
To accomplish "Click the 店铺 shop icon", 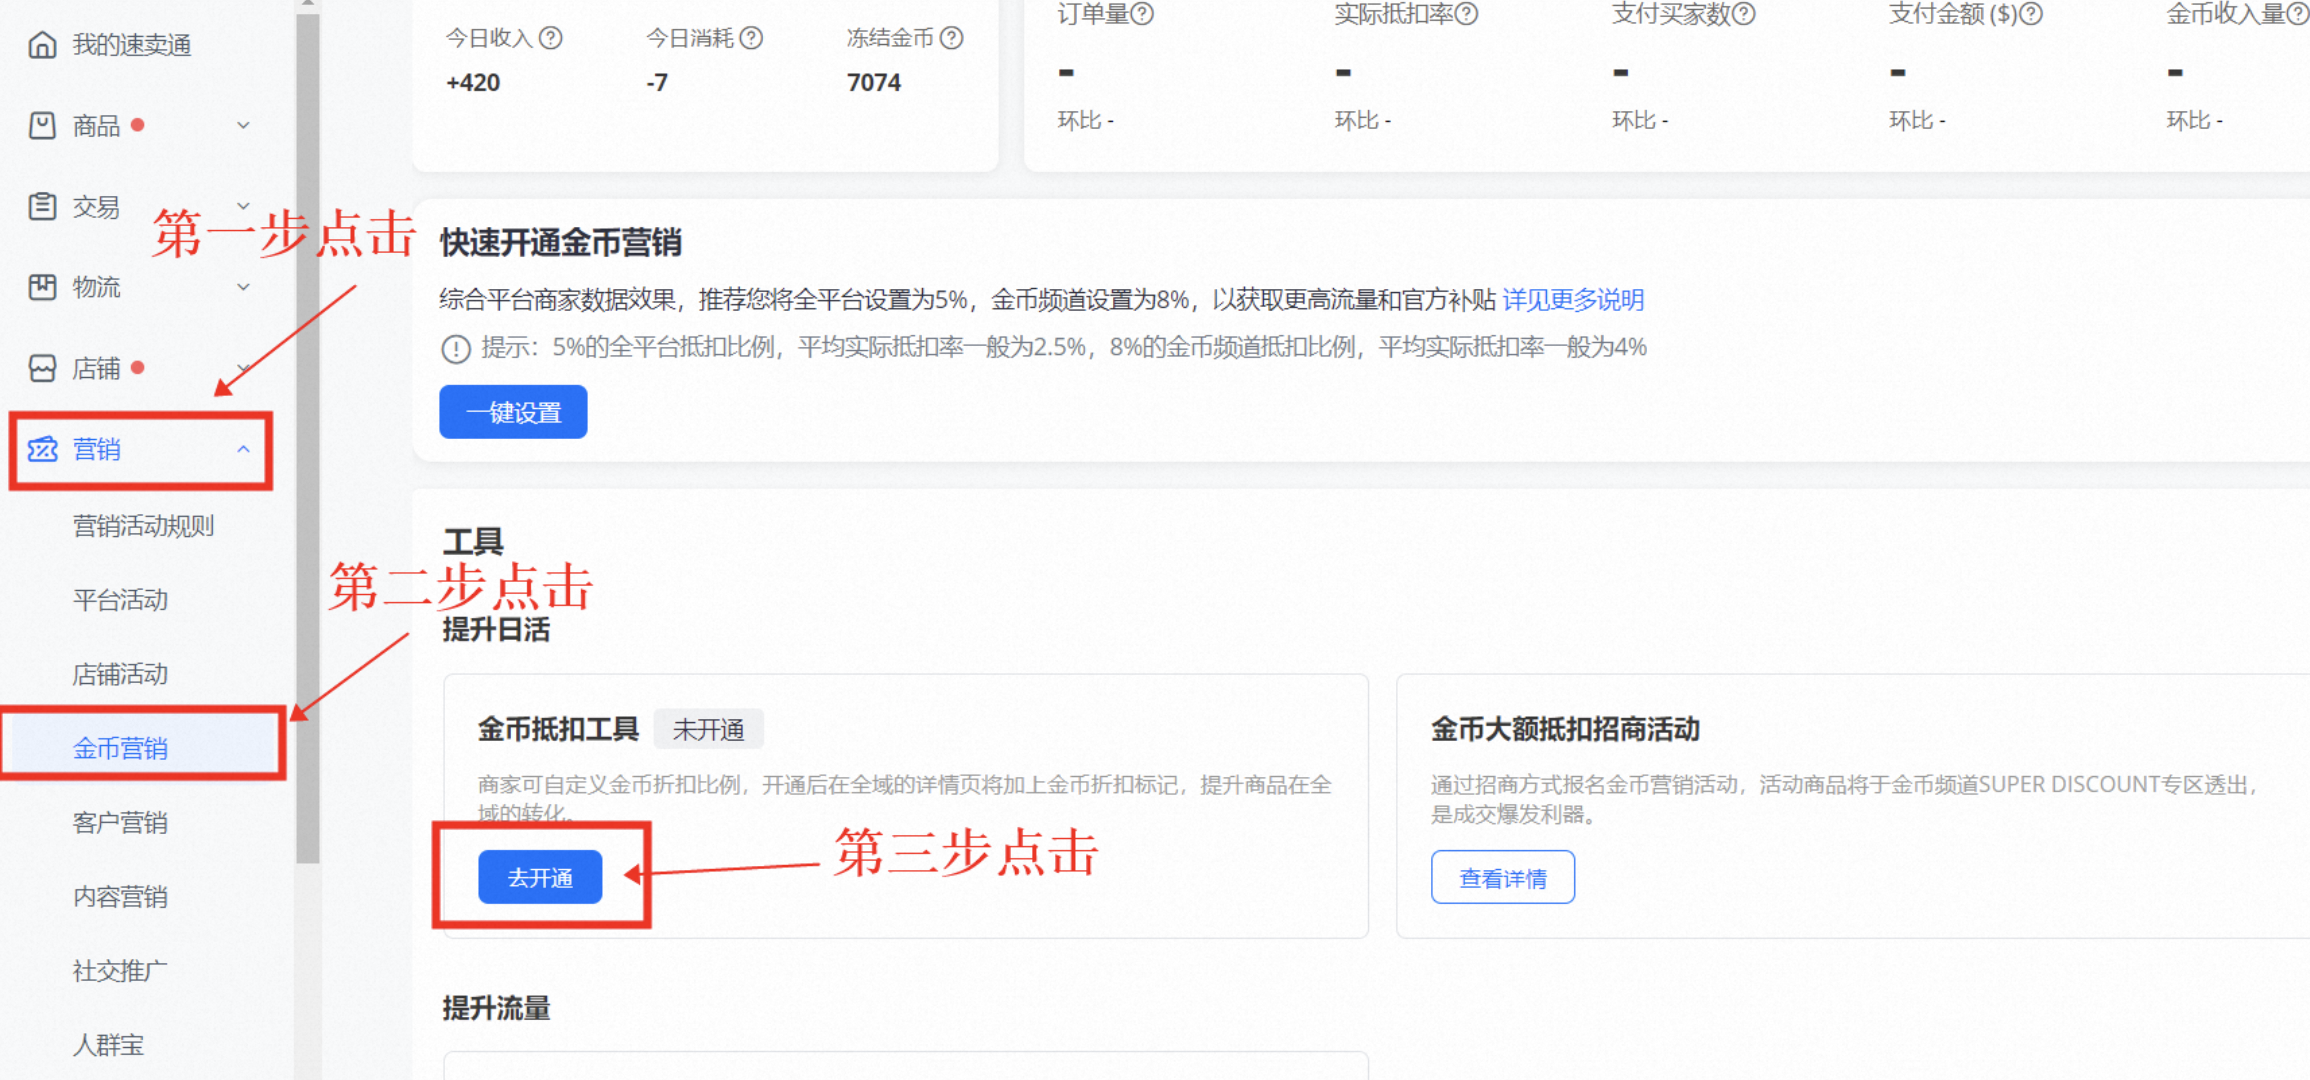I will pos(42,369).
